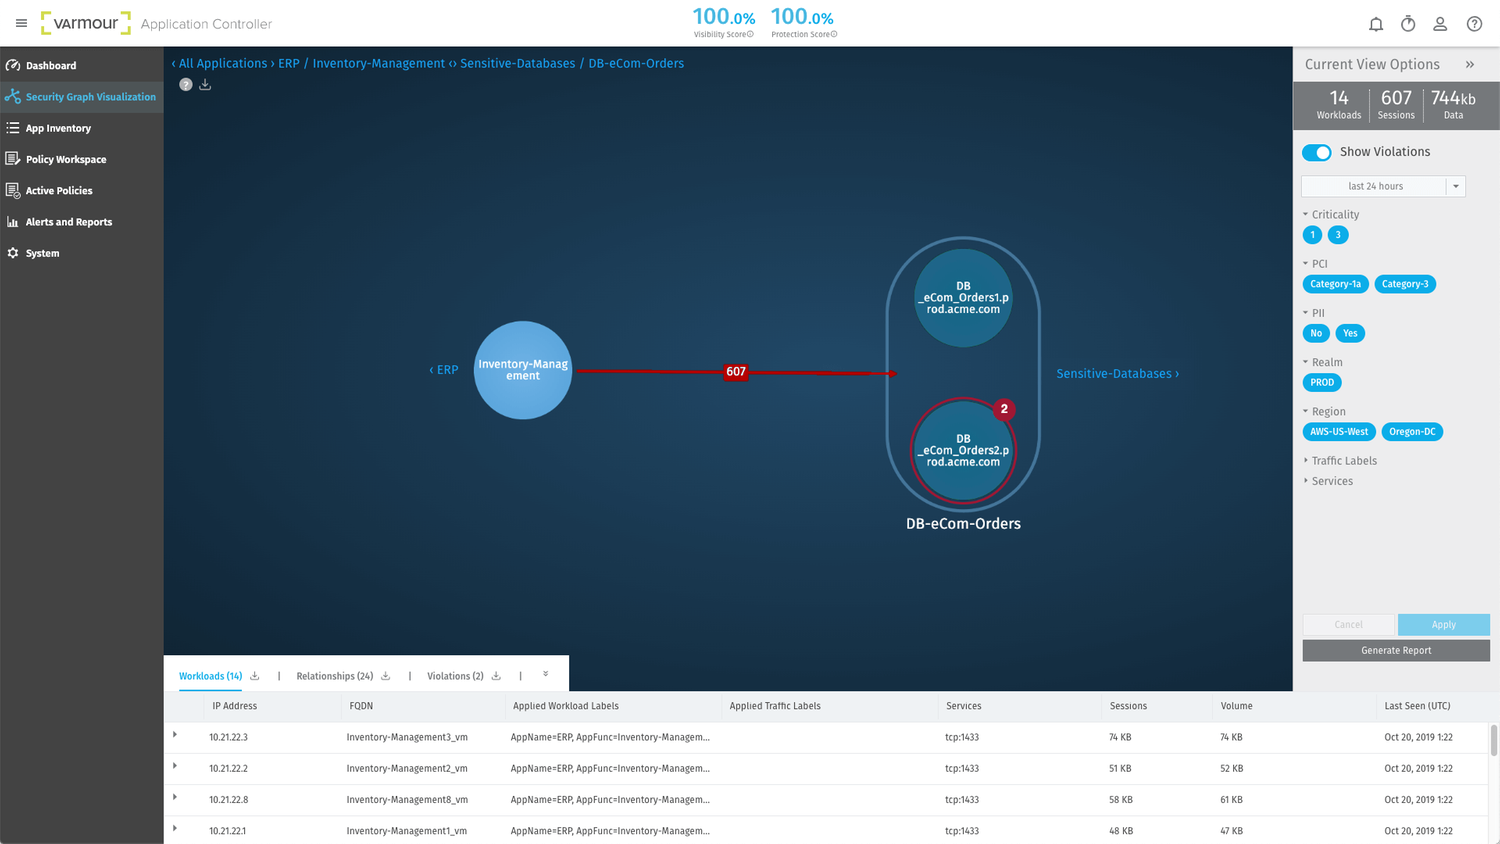Select the DB_eCom_Orders2 node with violations
This screenshot has width=1500, height=844.
tap(962, 451)
